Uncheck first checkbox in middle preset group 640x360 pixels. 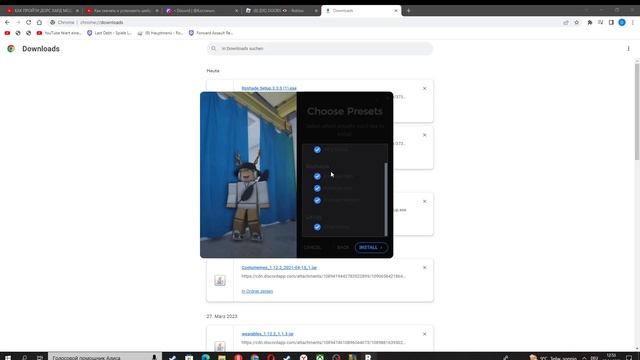[x=317, y=176]
